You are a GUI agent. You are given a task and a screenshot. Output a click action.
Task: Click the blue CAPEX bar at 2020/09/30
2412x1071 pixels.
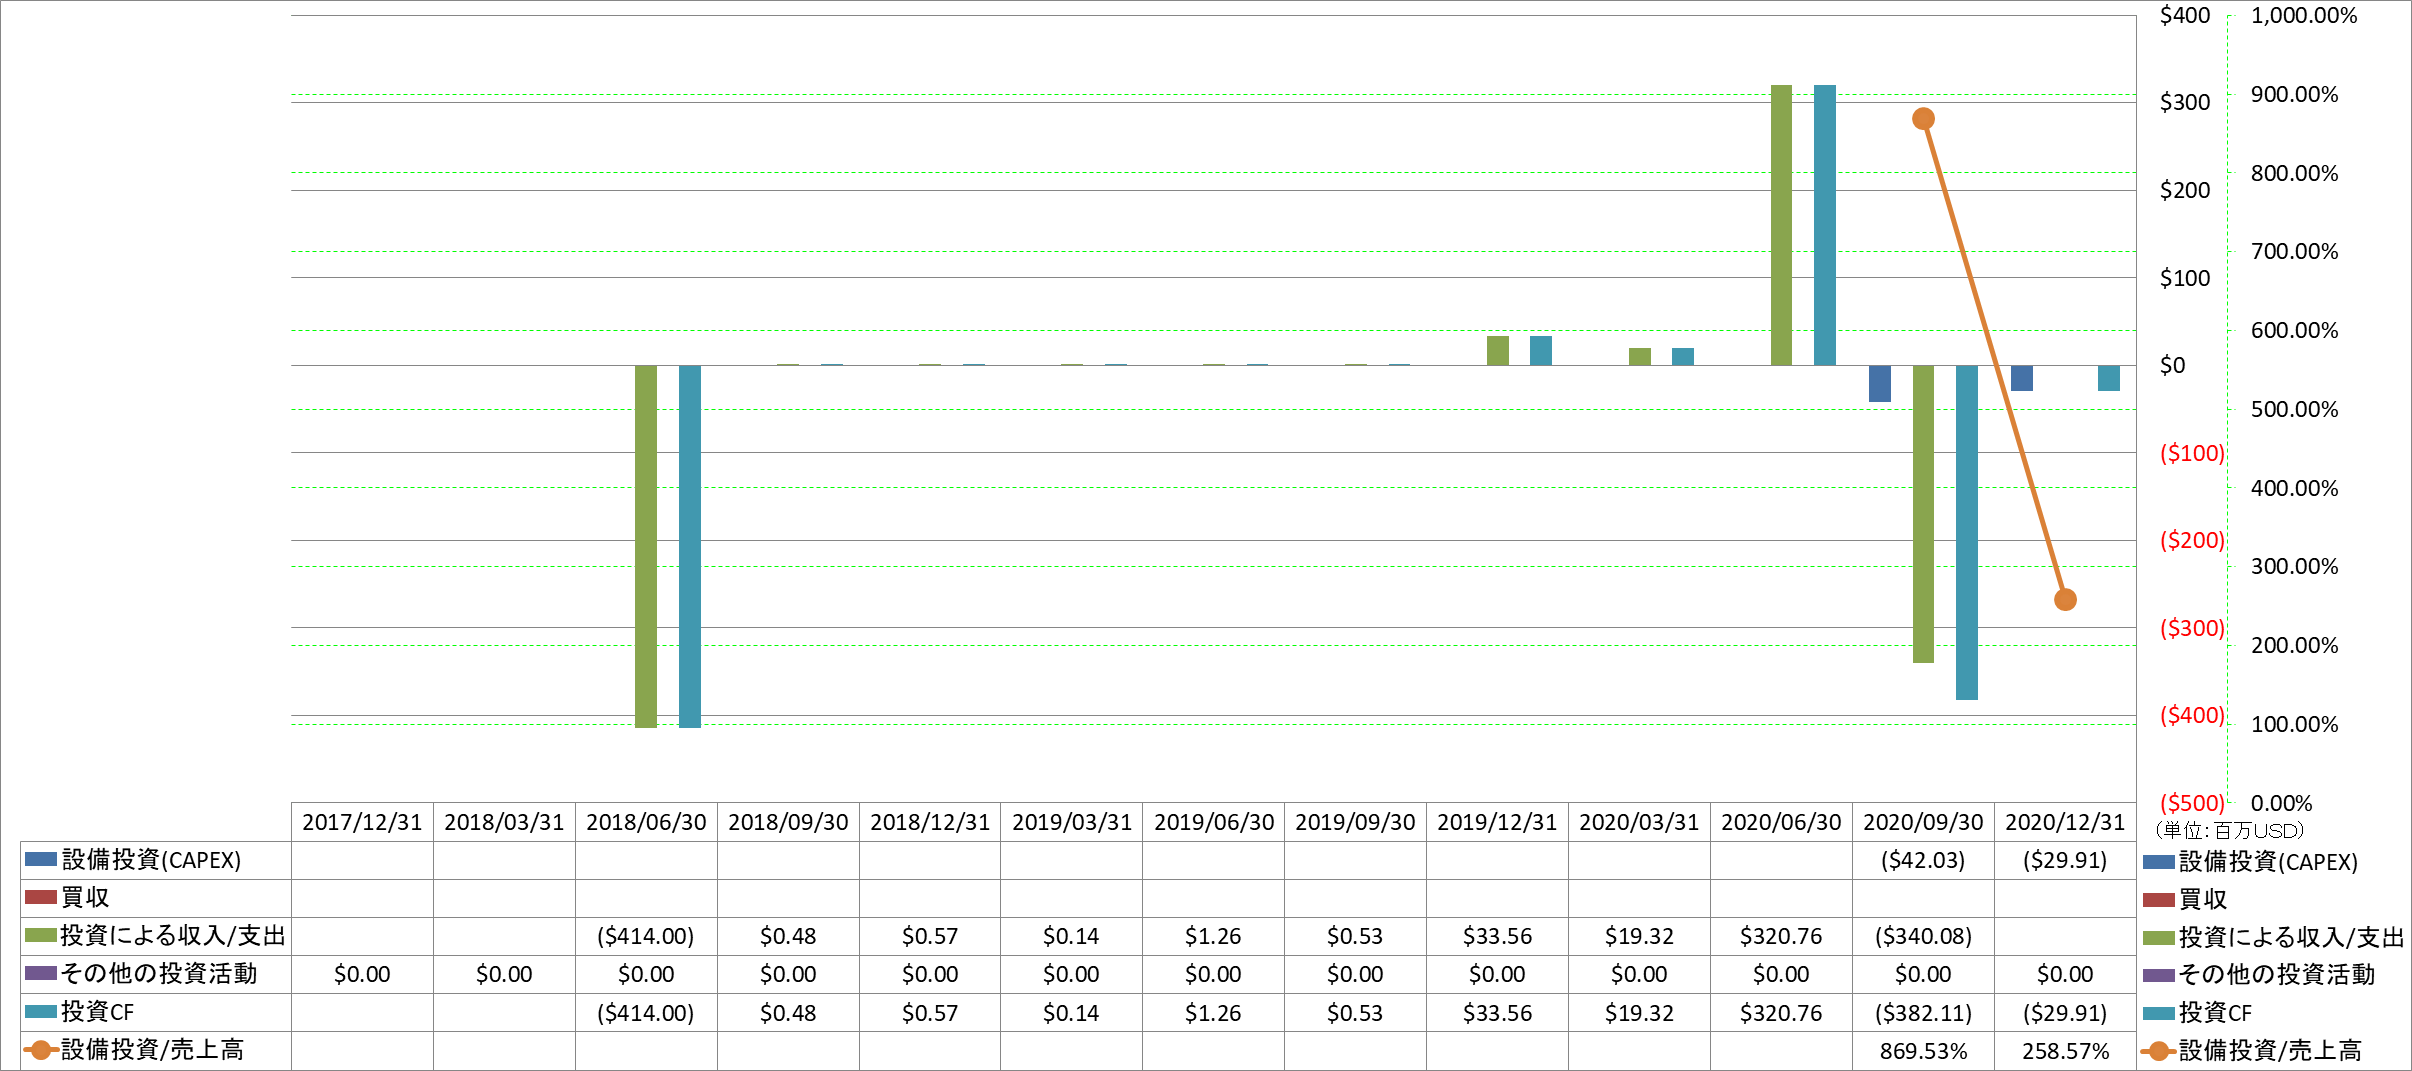tap(1880, 384)
